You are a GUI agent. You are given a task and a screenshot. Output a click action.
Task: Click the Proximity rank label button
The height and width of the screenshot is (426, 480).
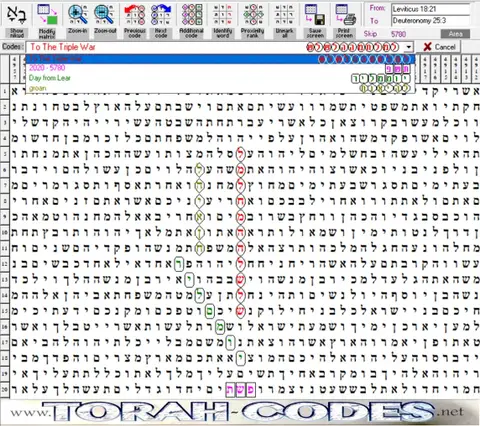(253, 33)
